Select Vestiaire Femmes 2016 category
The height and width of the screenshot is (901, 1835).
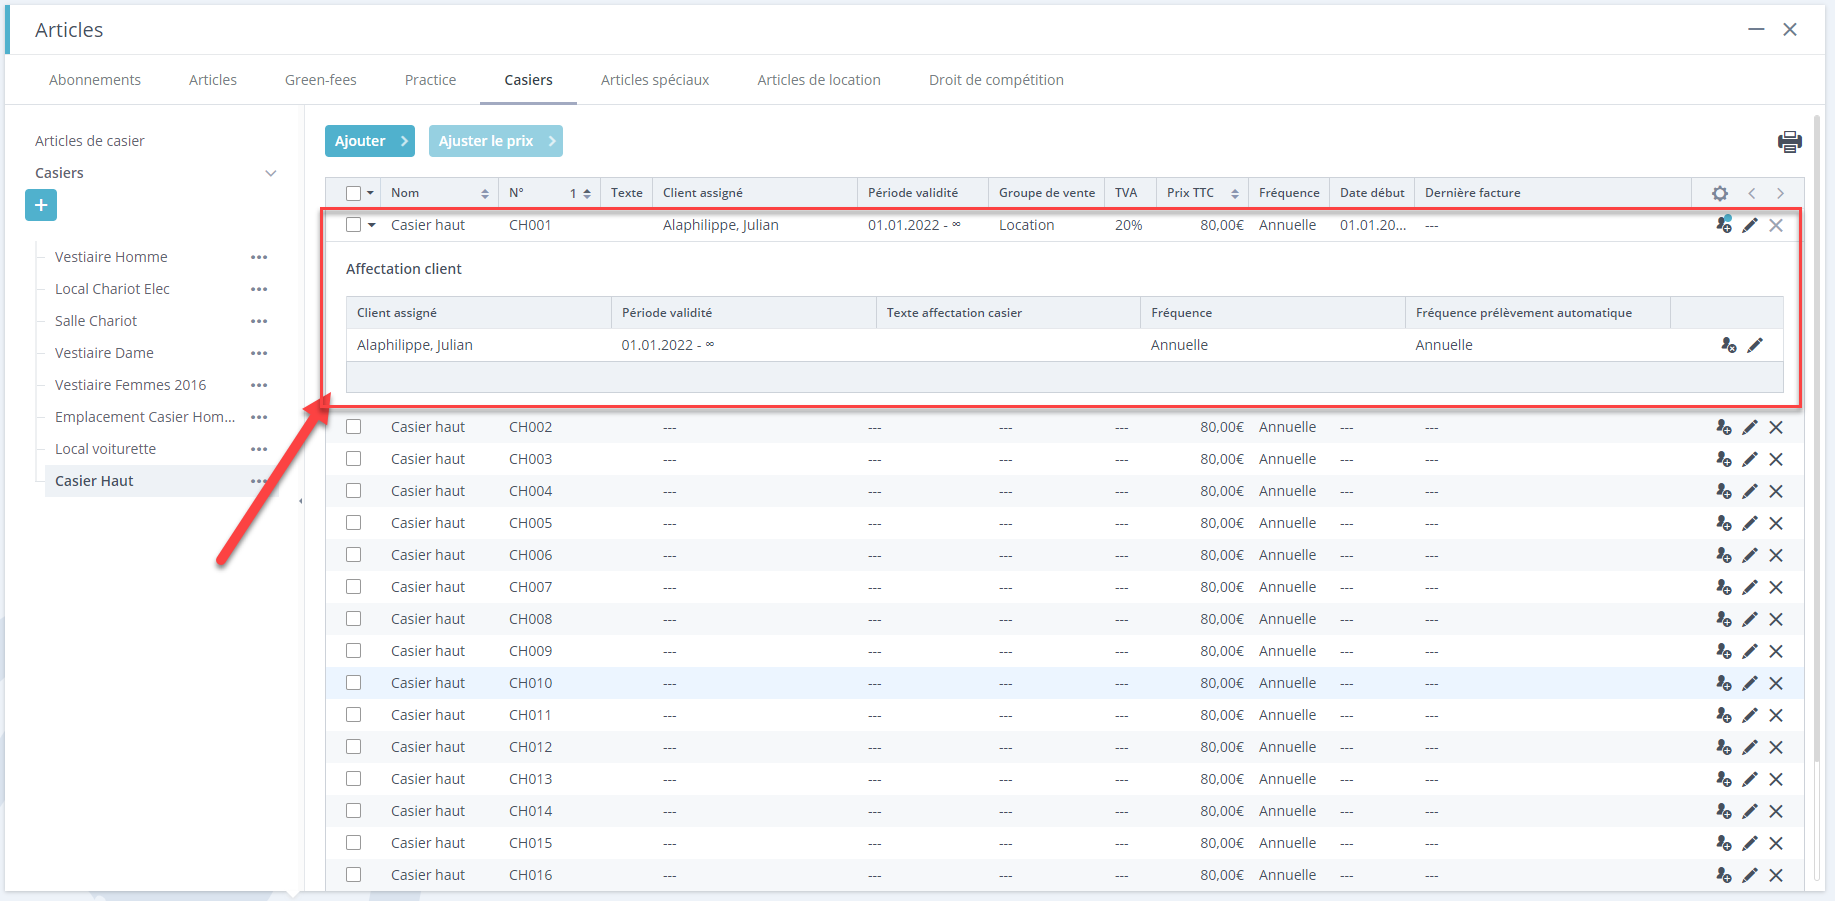(130, 385)
